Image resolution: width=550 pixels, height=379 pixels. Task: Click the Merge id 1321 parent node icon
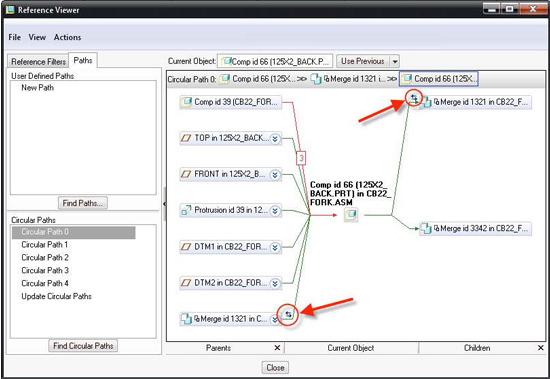pyautogui.click(x=186, y=319)
